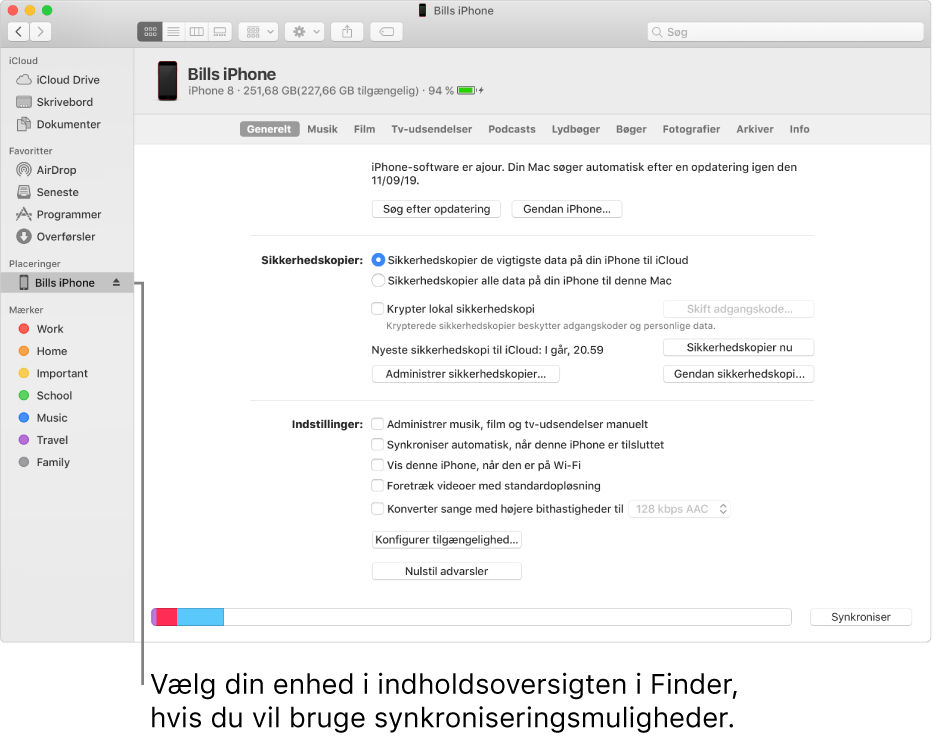
Task: Check Foretræk videoer med standardopløsning
Action: [377, 486]
